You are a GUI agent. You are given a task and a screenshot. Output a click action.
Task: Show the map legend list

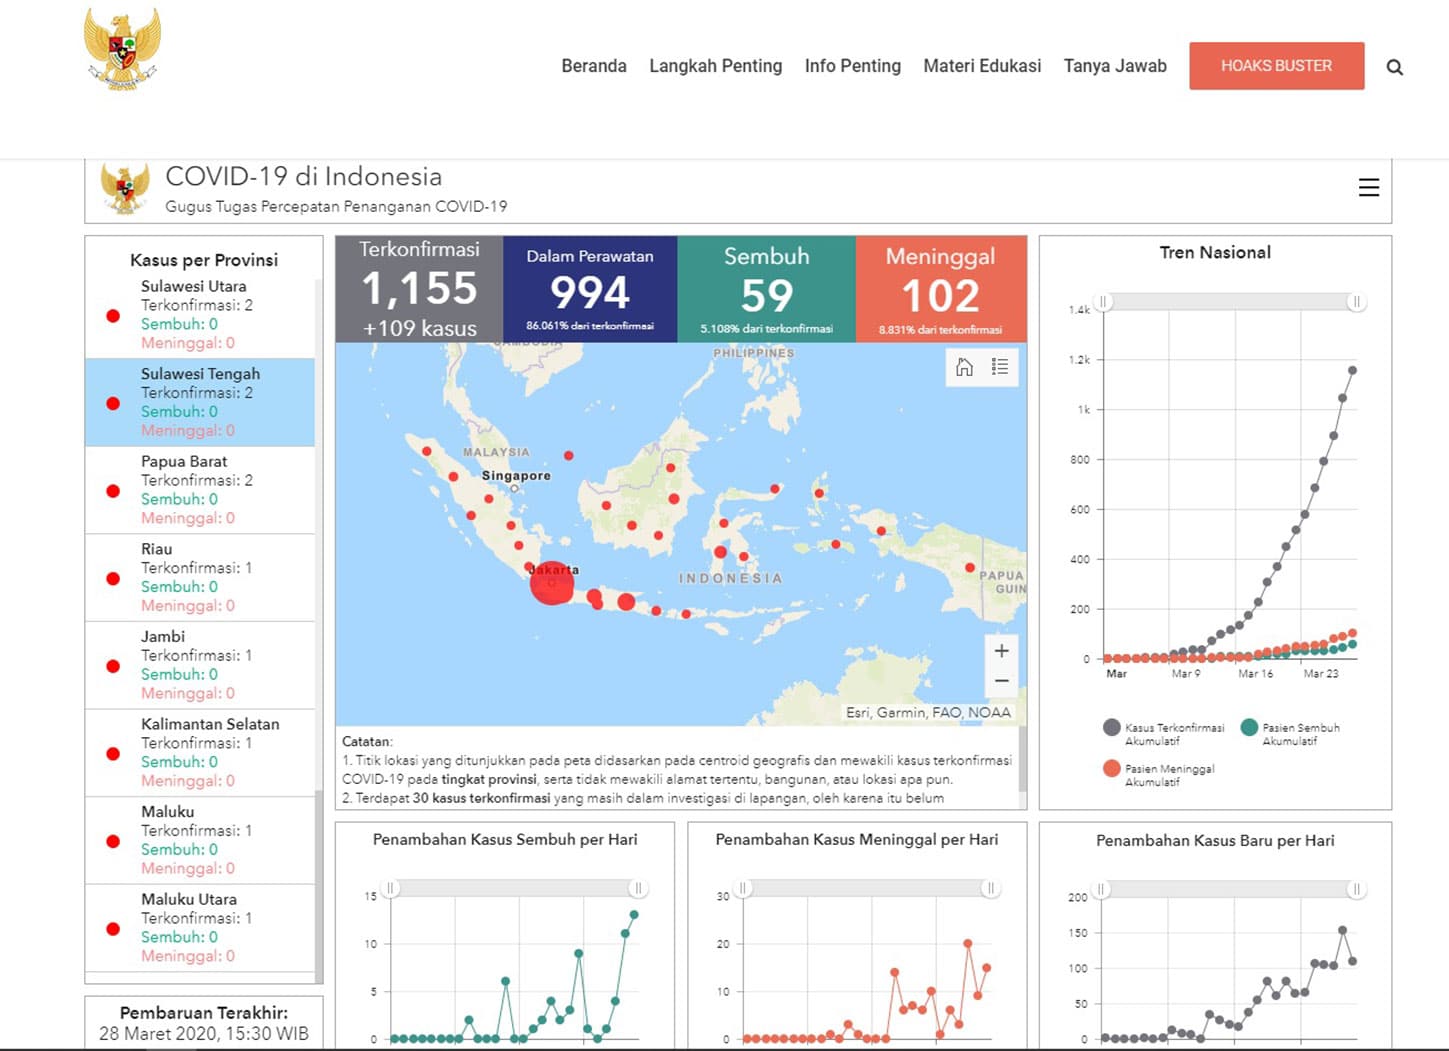click(1000, 367)
